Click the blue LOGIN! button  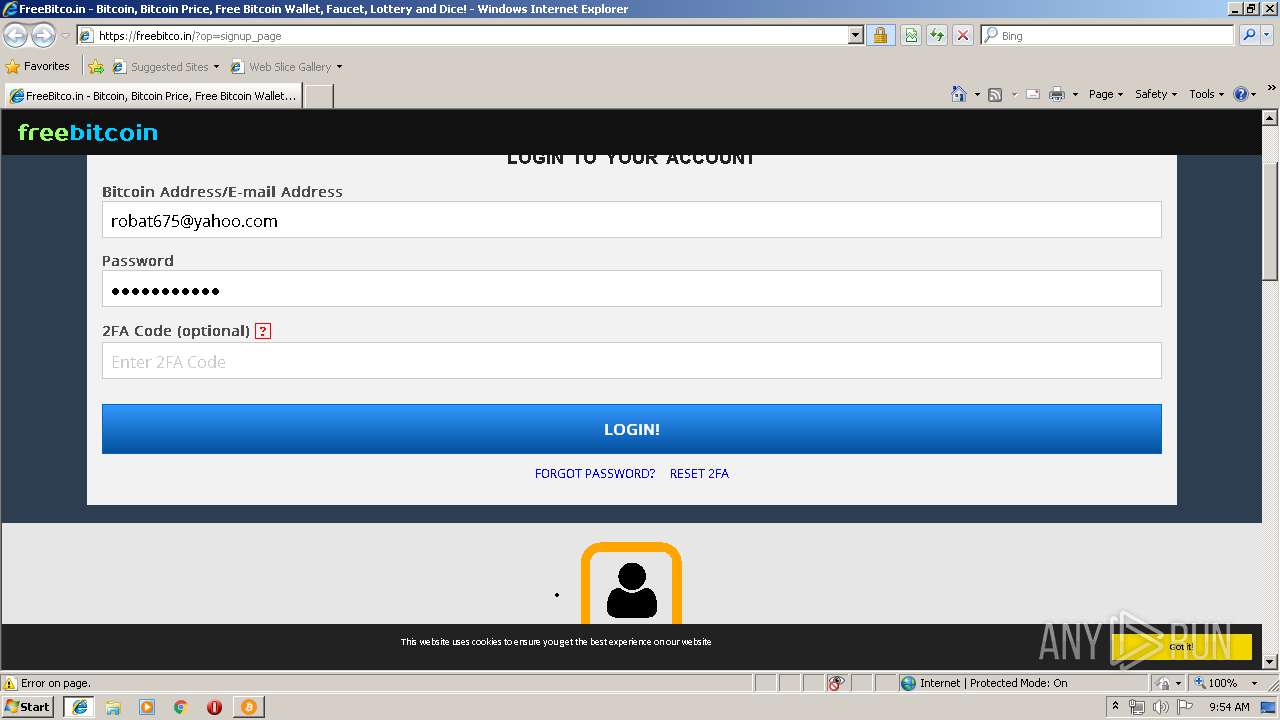pos(632,429)
